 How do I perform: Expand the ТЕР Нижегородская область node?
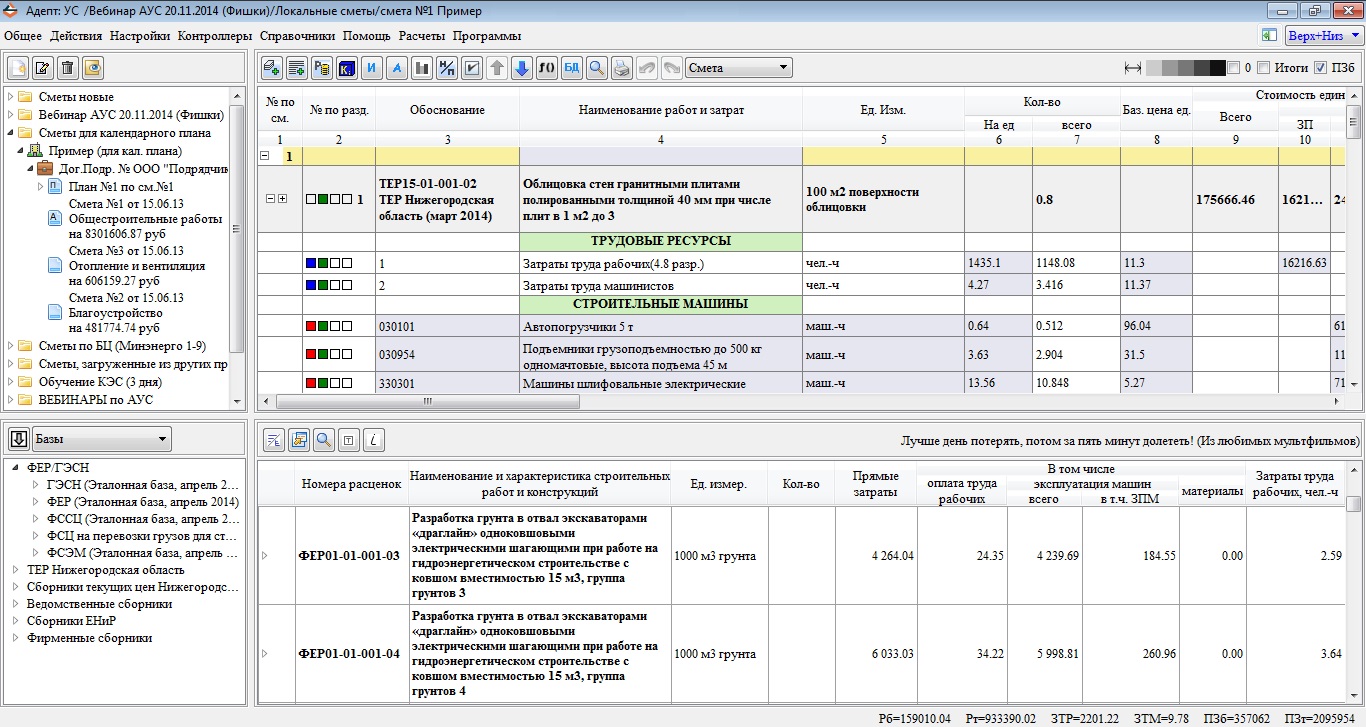click(17, 569)
